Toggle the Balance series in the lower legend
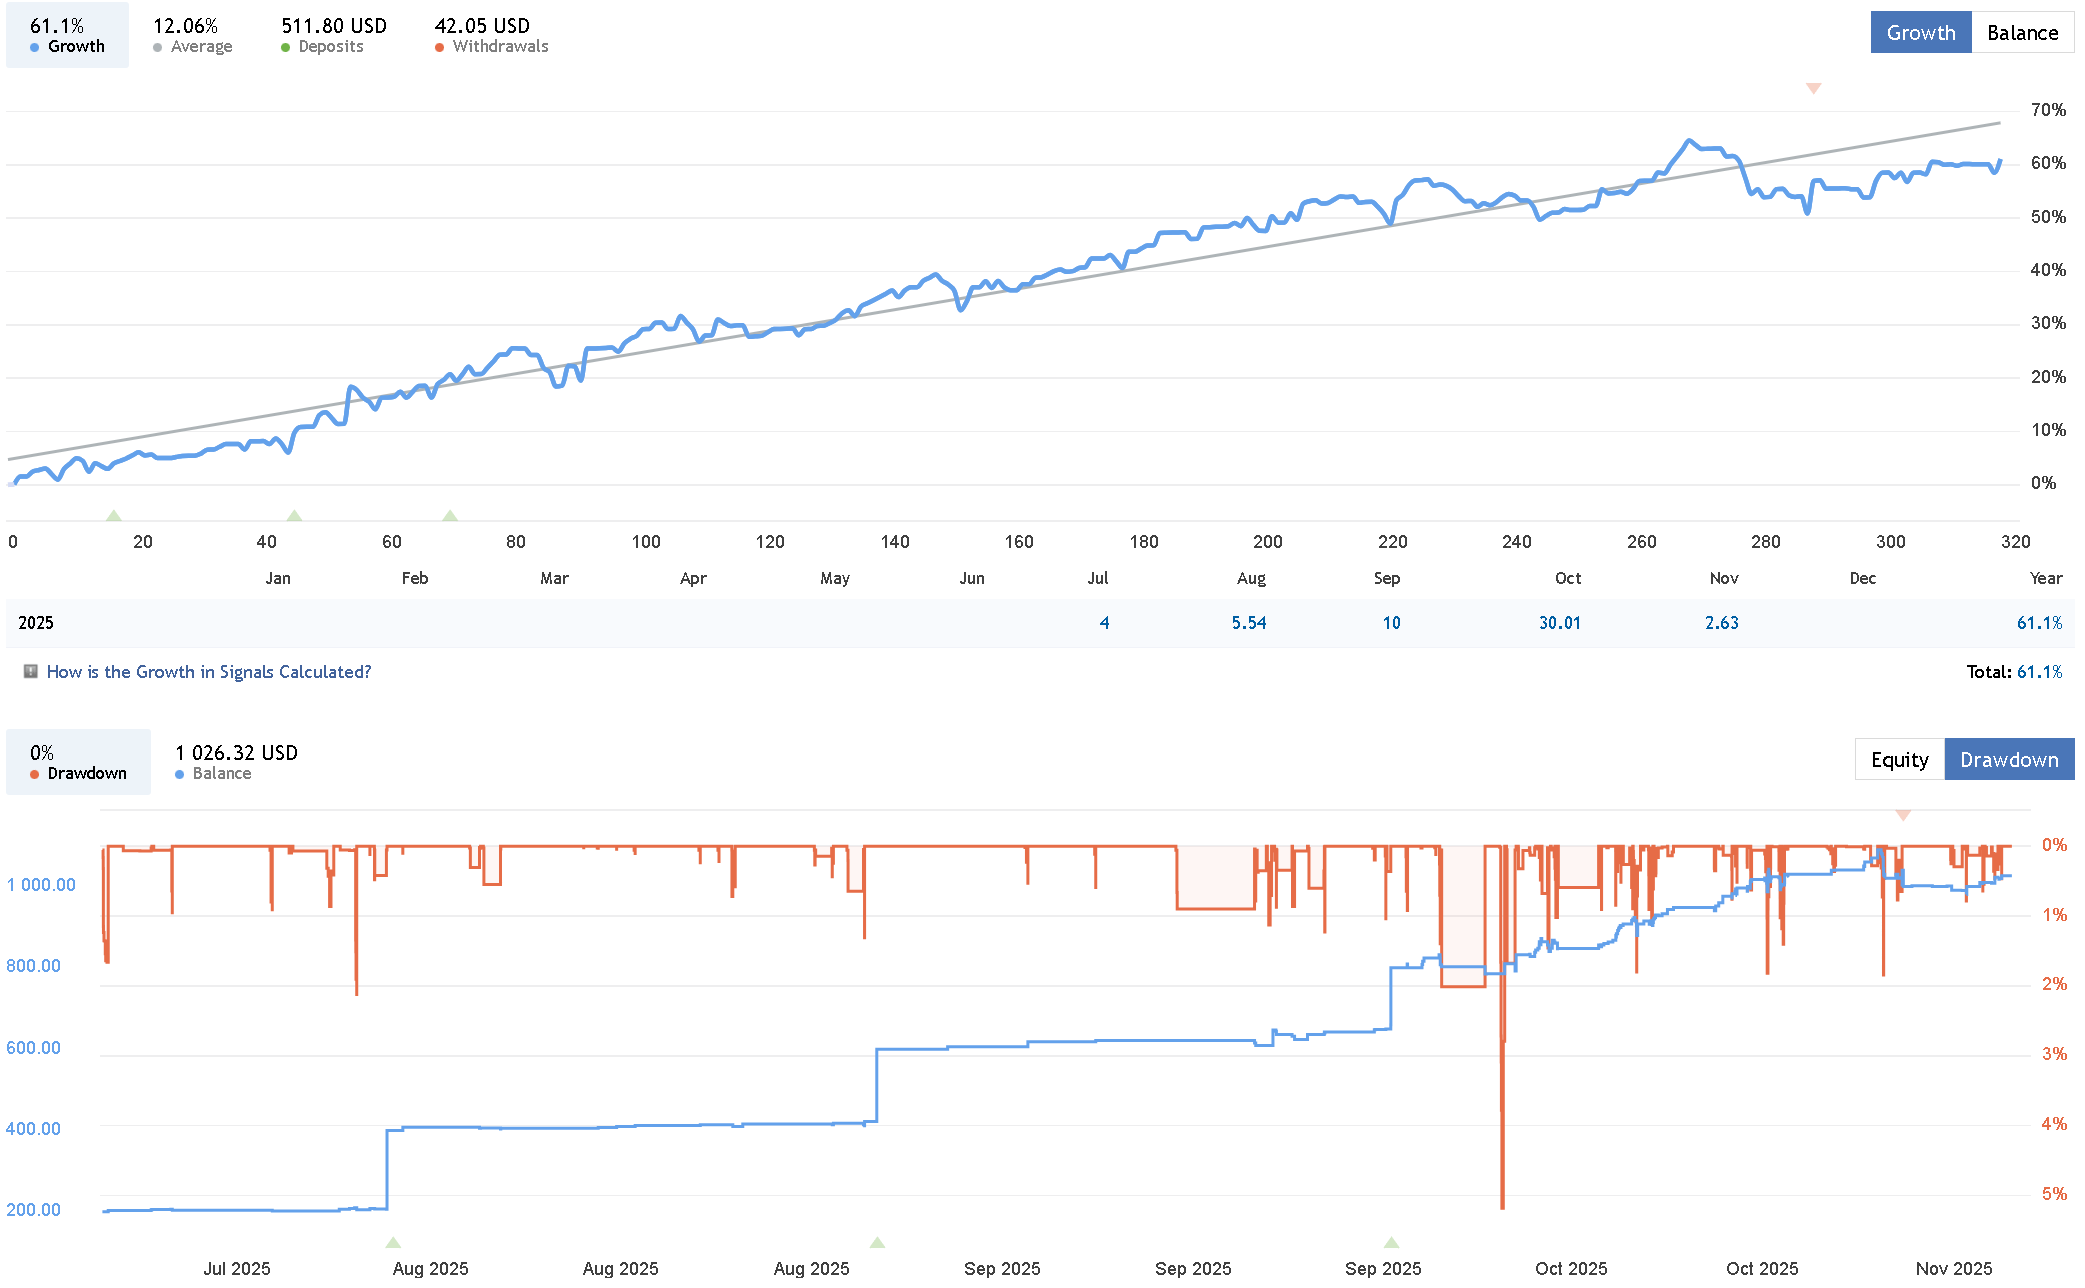Image resolution: width=2085 pixels, height=1288 pixels. 236,762
